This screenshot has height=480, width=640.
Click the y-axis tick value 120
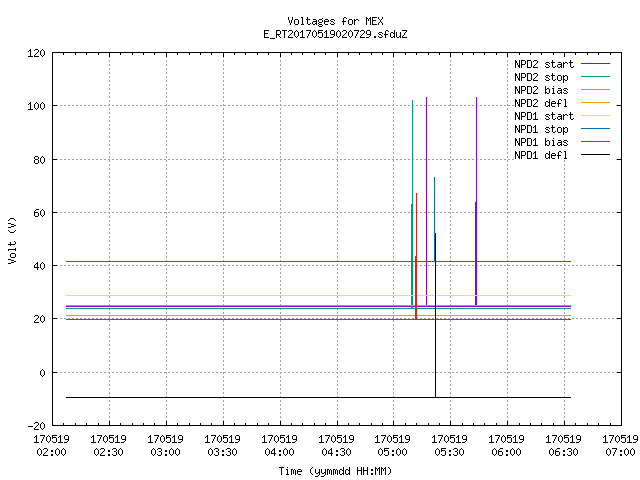coord(36,53)
